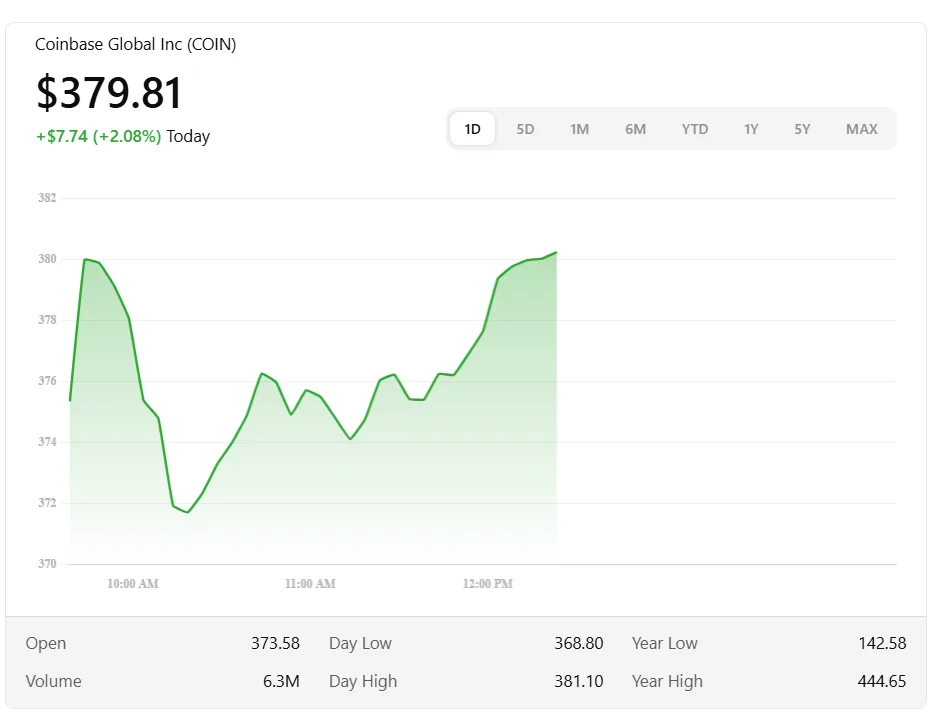Viewport: 946px width, 714px height.
Task: Switch chart to 1M range
Action: [x=579, y=129]
